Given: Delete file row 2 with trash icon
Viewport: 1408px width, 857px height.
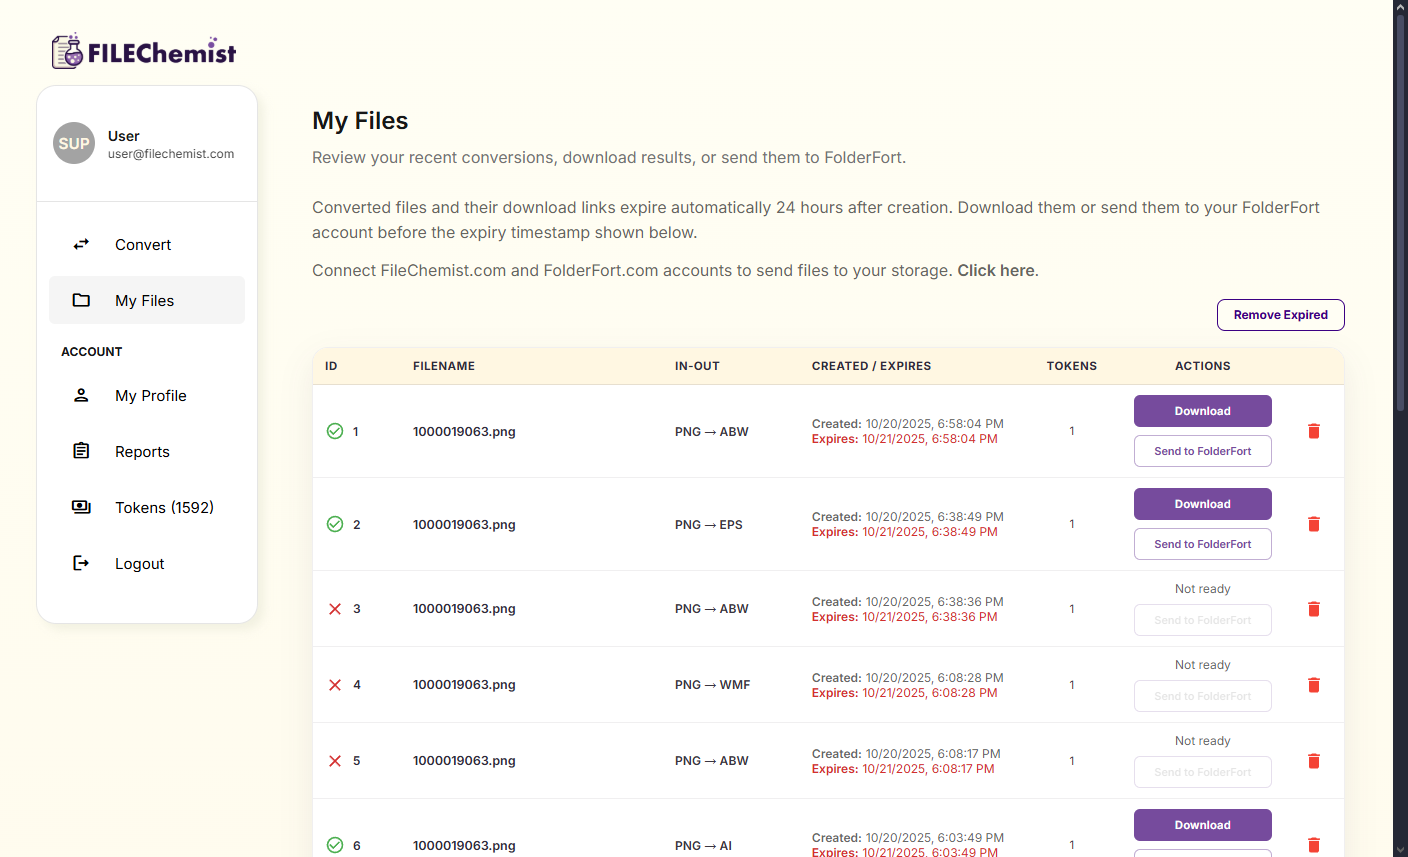Looking at the screenshot, I should click(1314, 524).
